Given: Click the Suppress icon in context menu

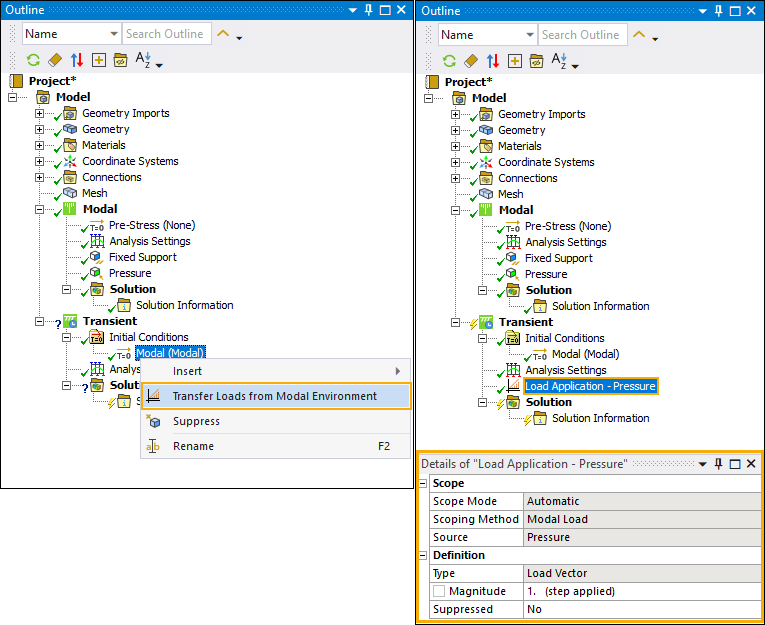Looking at the screenshot, I should (153, 421).
